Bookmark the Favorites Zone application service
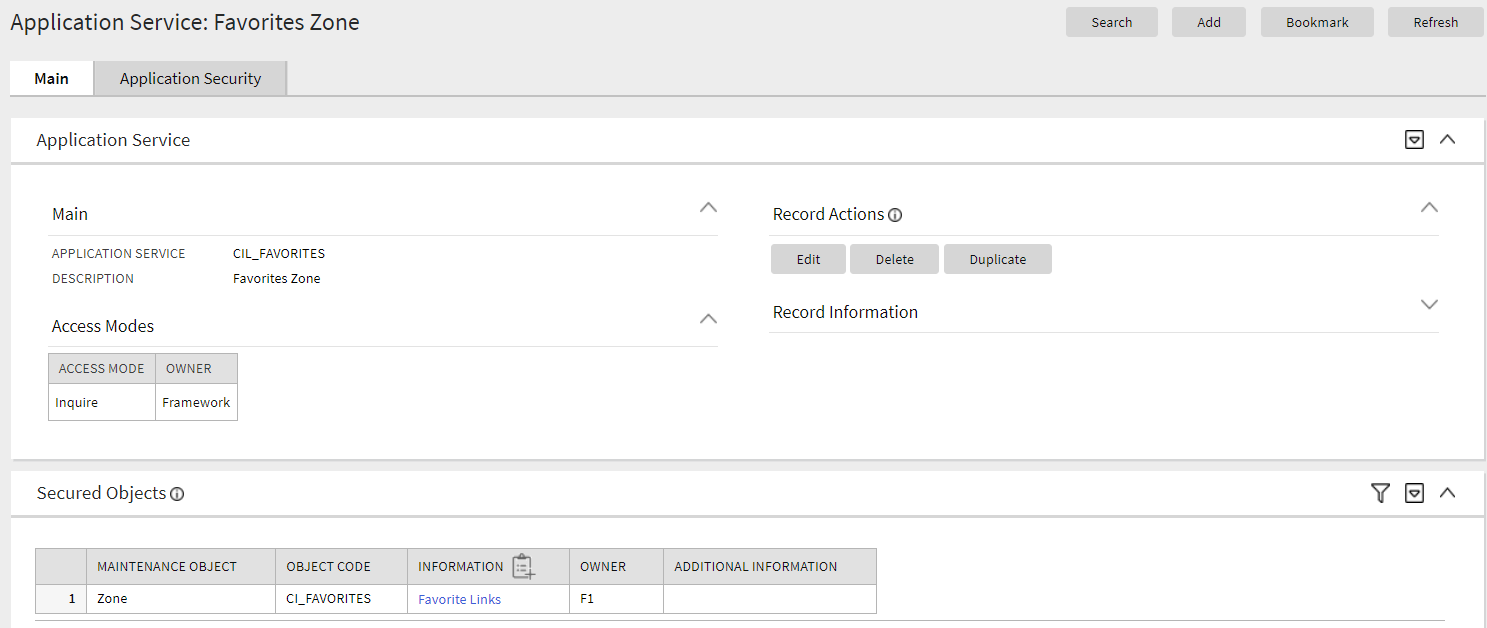Viewport: 1487px width, 628px height. tap(1316, 21)
